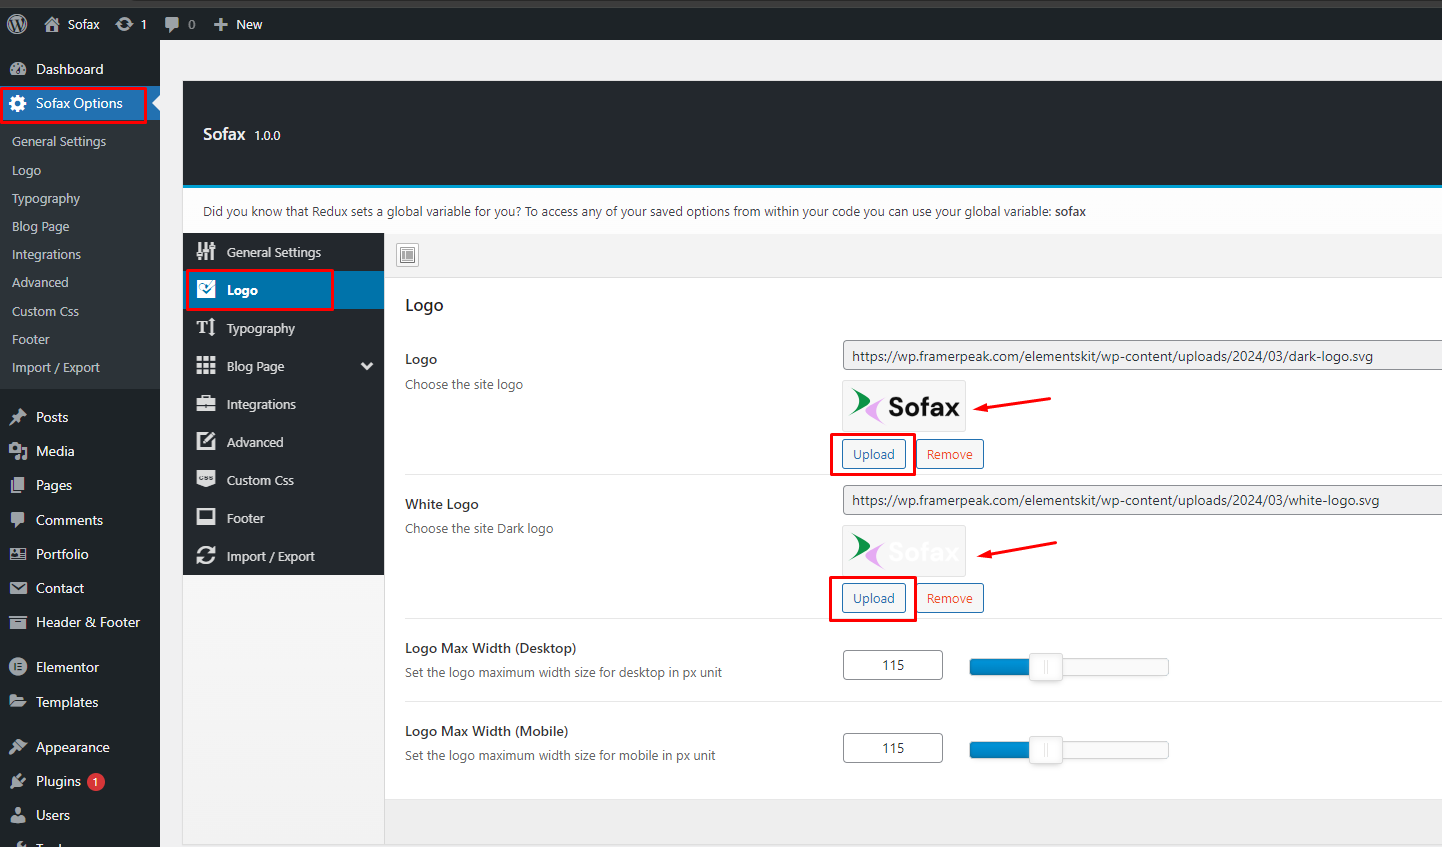
Task: Open Integrations submenu link in sidebar
Action: click(47, 254)
